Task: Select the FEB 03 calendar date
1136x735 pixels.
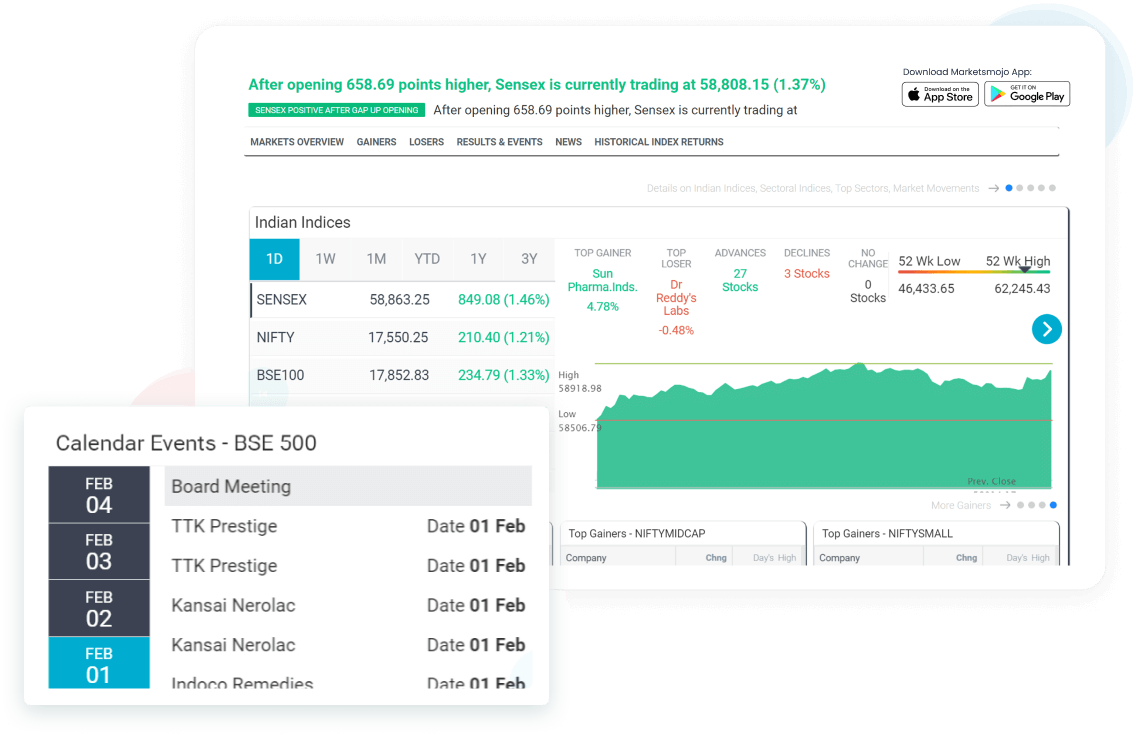Action: tap(99, 551)
